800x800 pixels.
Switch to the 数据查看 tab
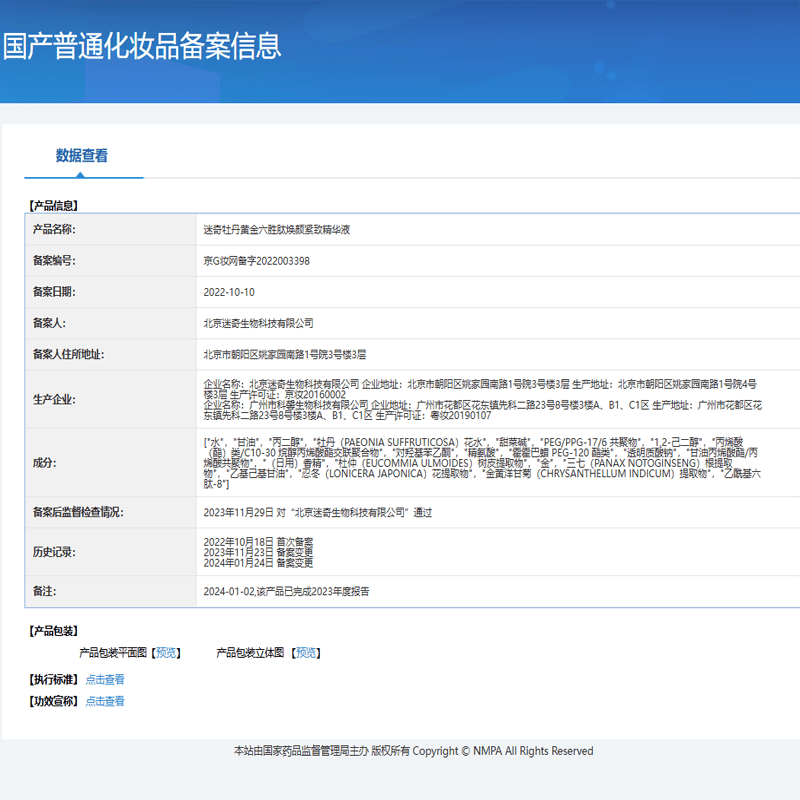click(82, 156)
